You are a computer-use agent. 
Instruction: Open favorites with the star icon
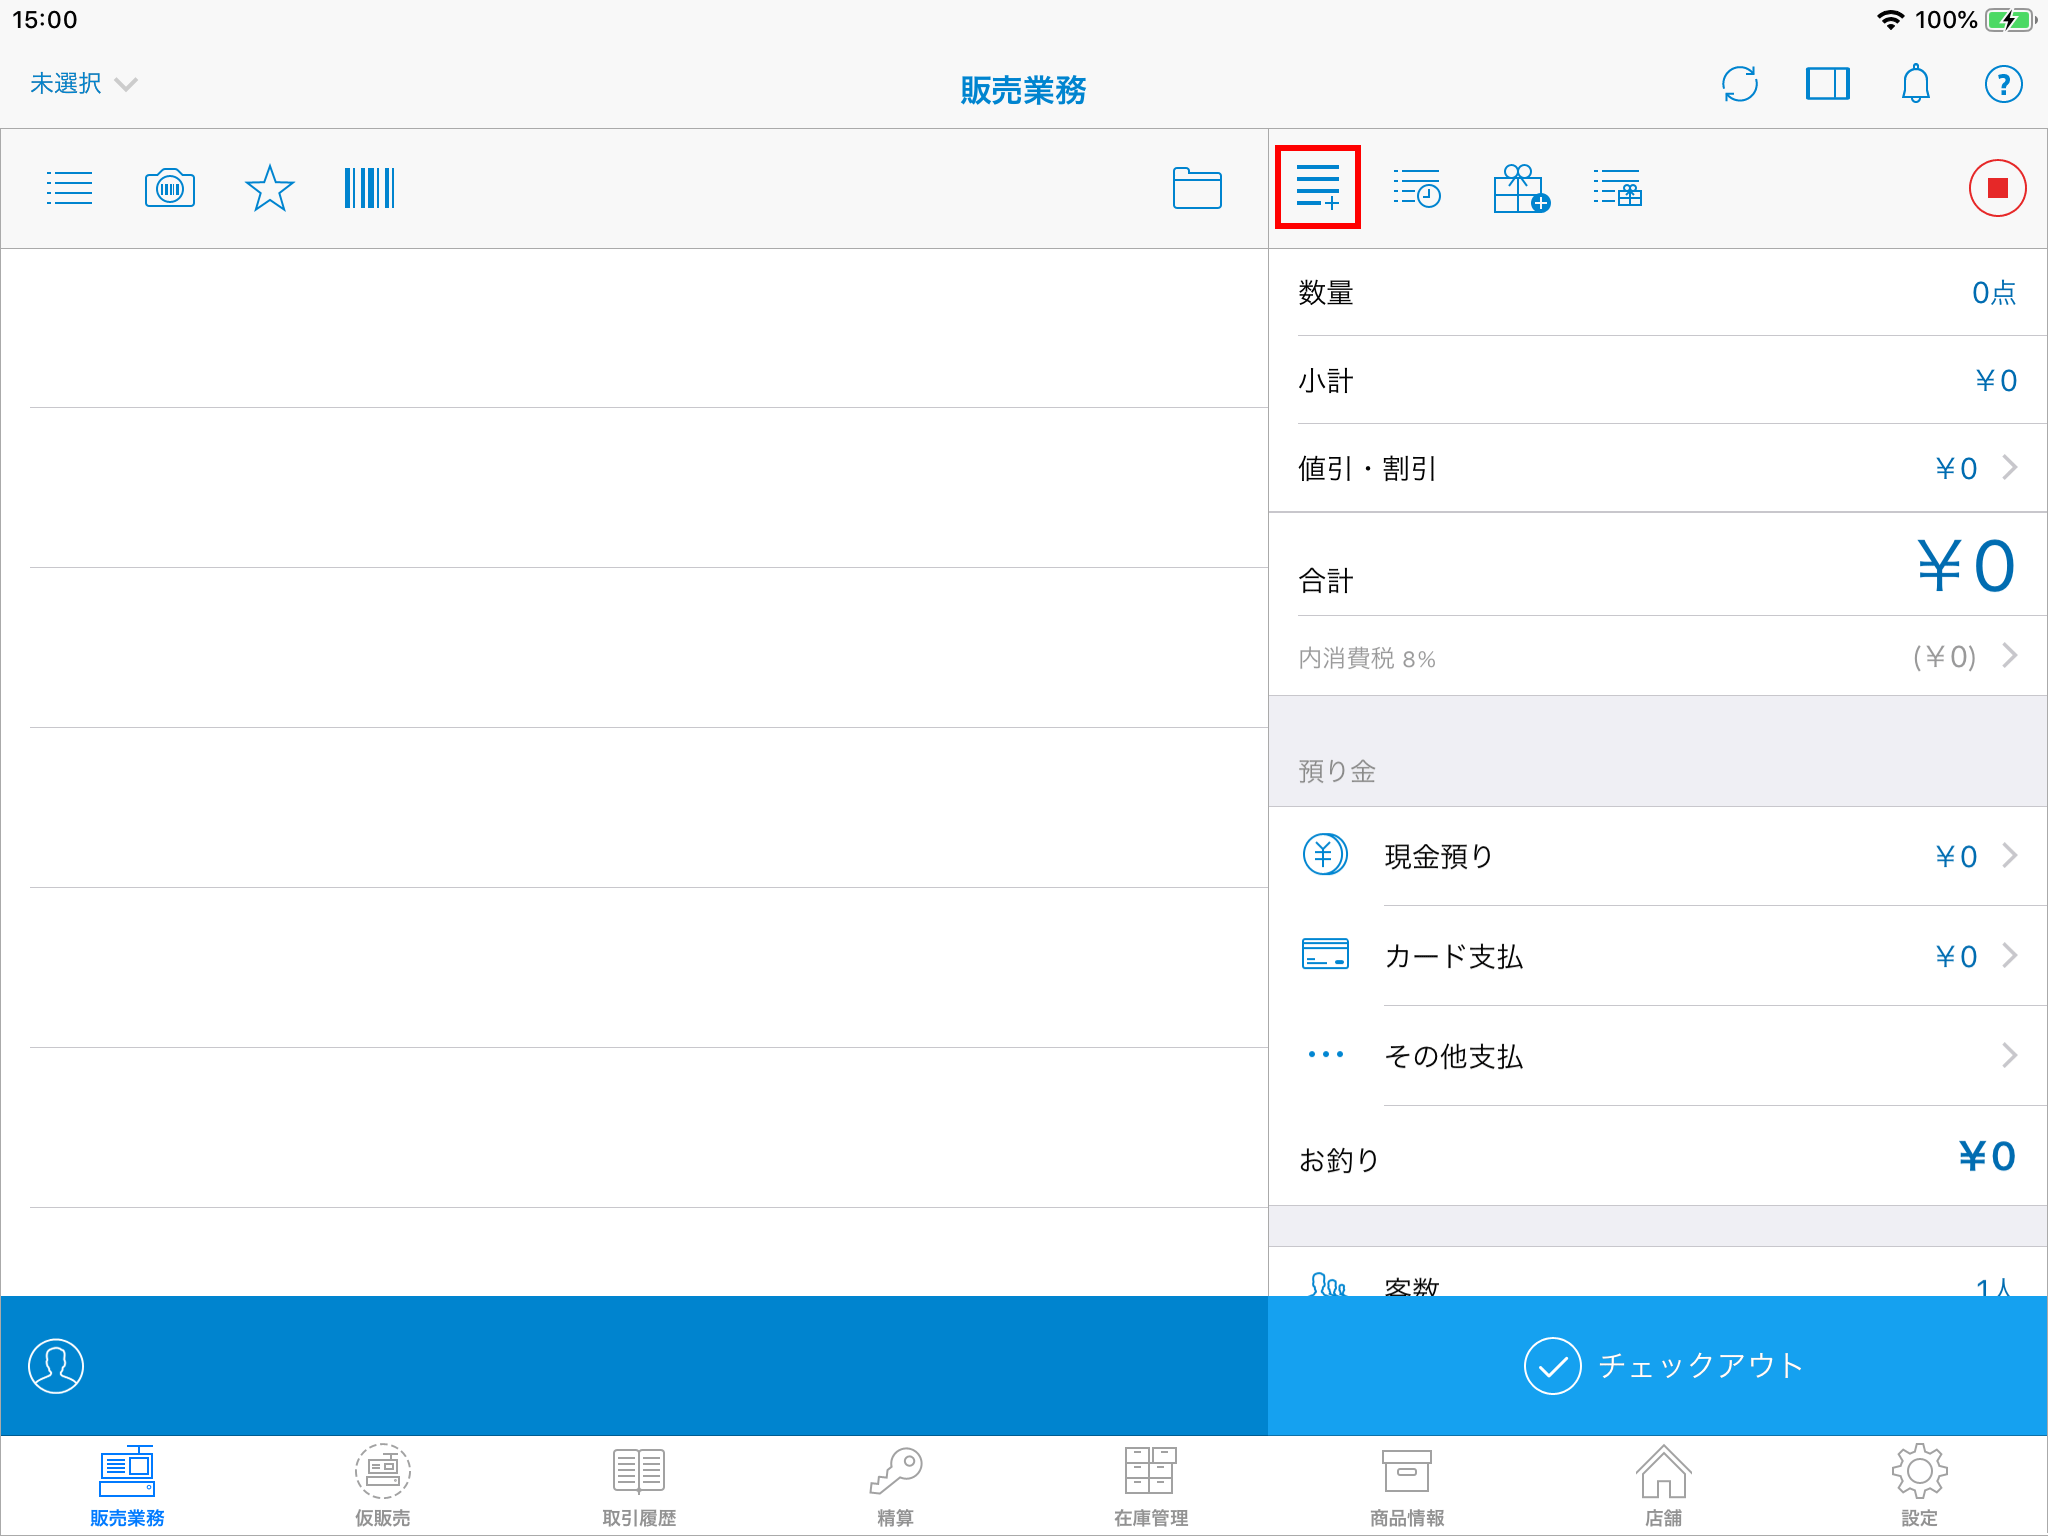(x=269, y=188)
